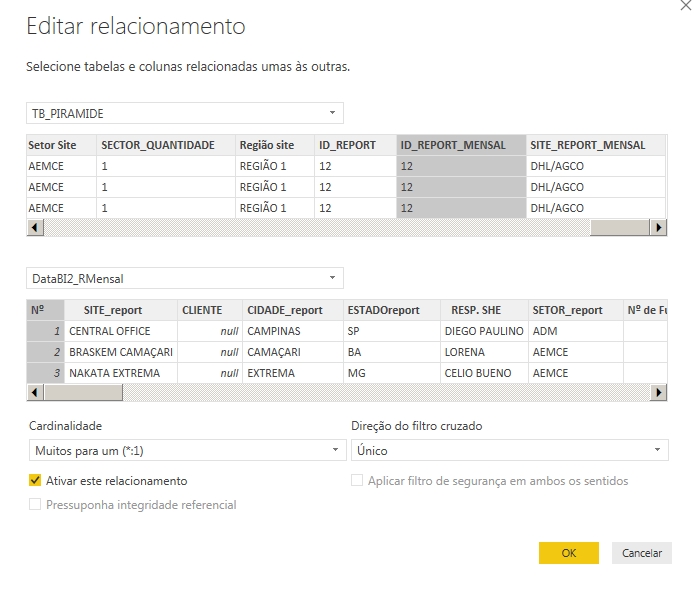698x591 pixels.
Task: Click the LORENA cell
Action: point(484,352)
